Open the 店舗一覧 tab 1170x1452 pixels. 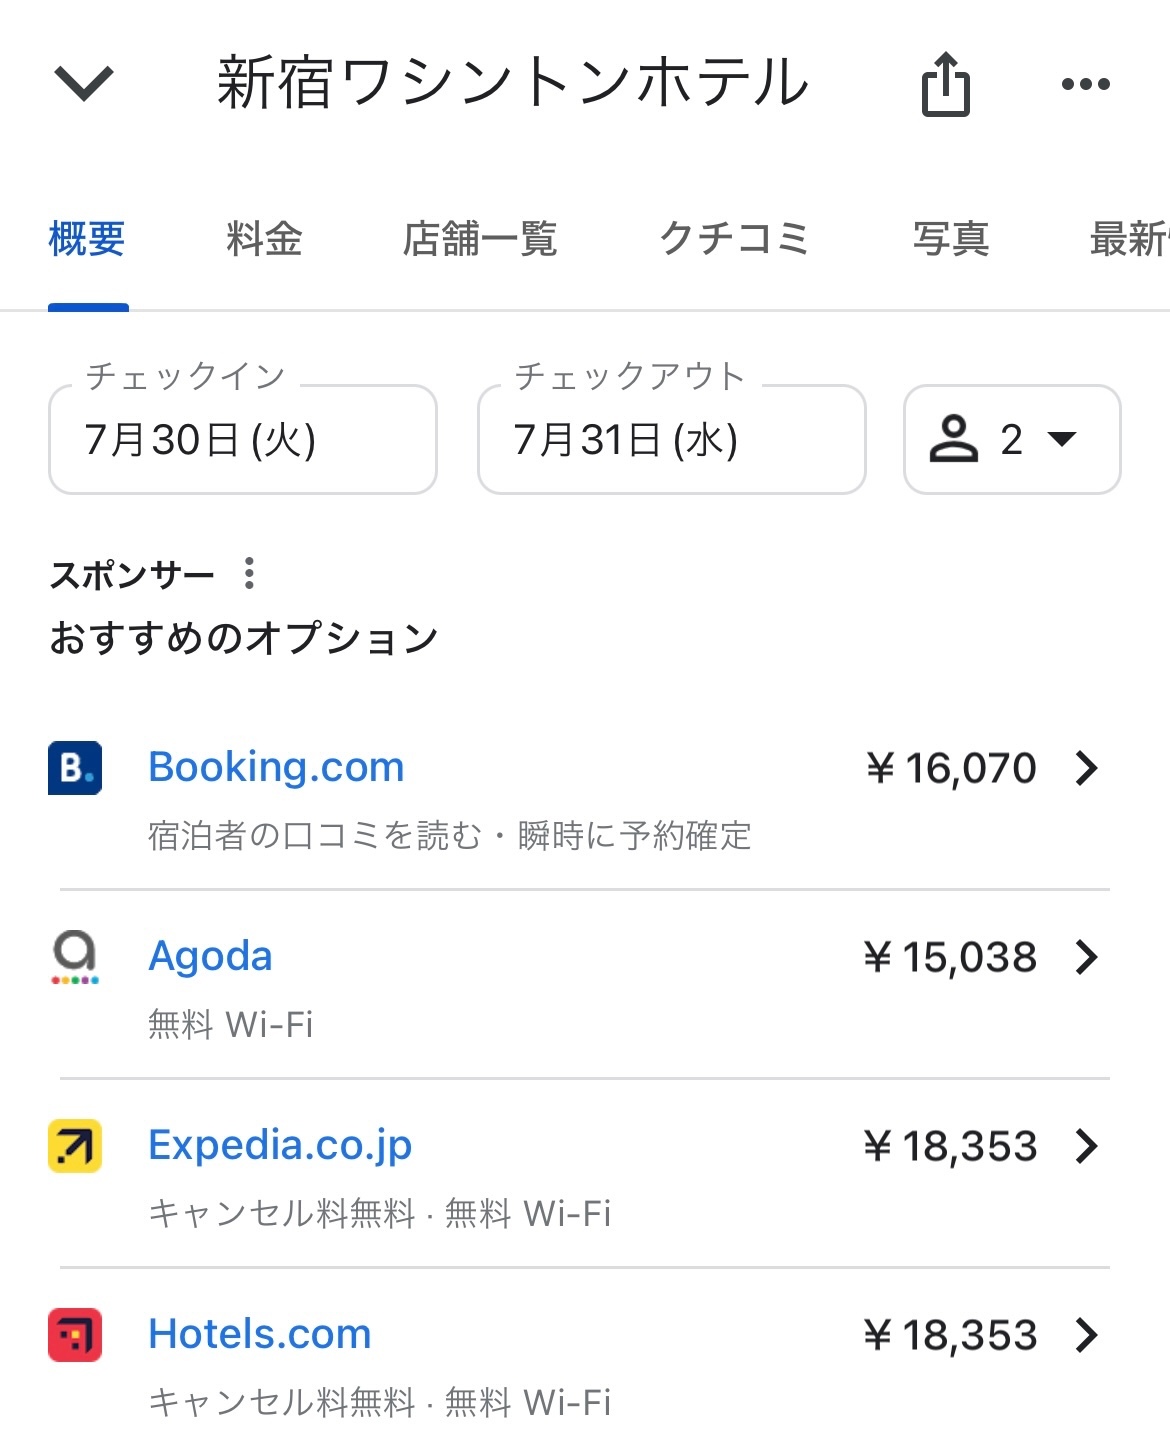(480, 240)
